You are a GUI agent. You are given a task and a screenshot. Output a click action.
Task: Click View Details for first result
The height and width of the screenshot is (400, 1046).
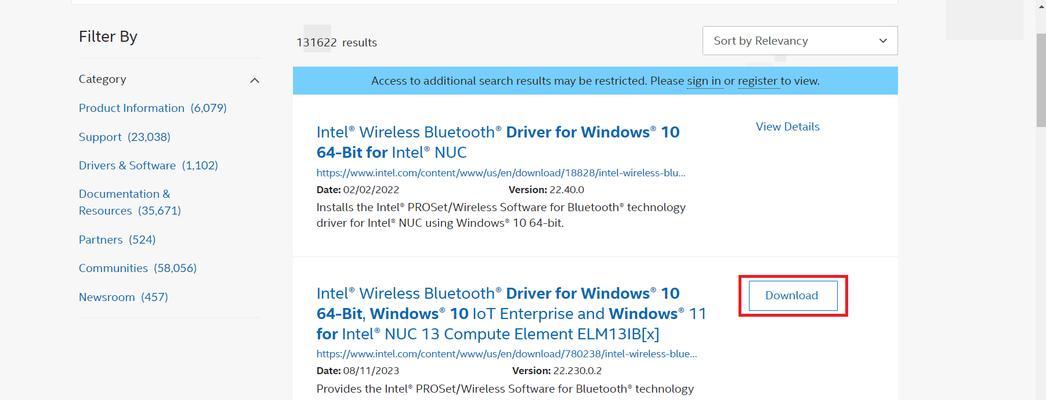(787, 127)
